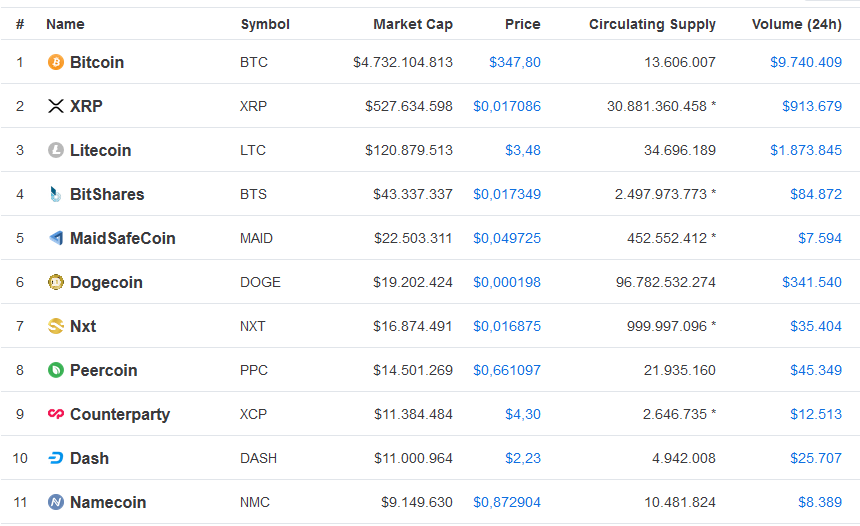Open Namecoin 24h volume $8.389
The height and width of the screenshot is (526, 860).
819,502
